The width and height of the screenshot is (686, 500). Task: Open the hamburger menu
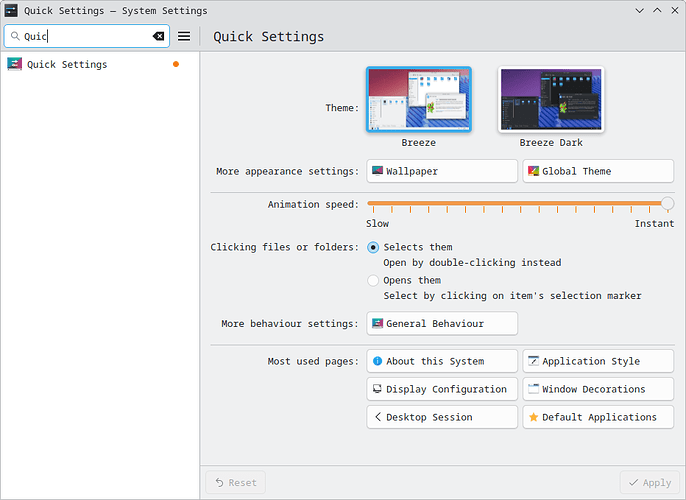pos(184,36)
